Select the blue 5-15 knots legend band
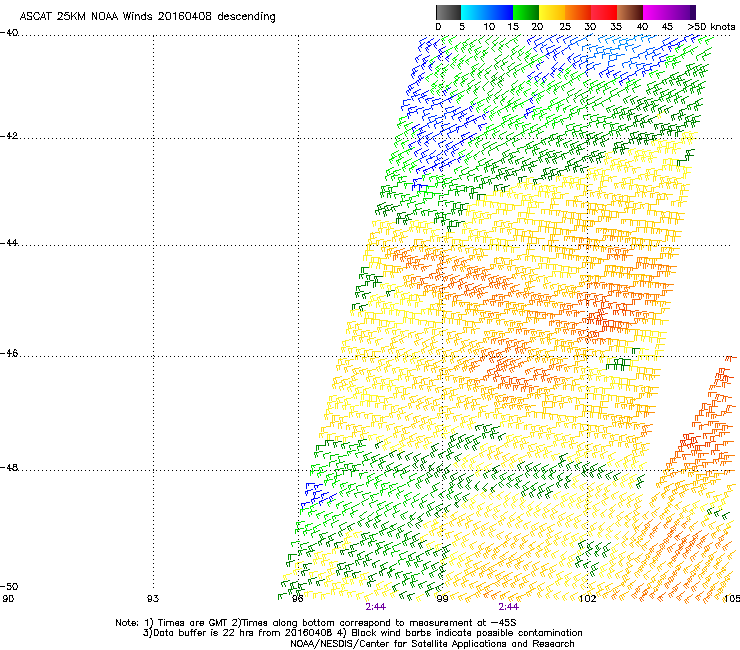This screenshot has width=740, height=650. click(x=487, y=12)
